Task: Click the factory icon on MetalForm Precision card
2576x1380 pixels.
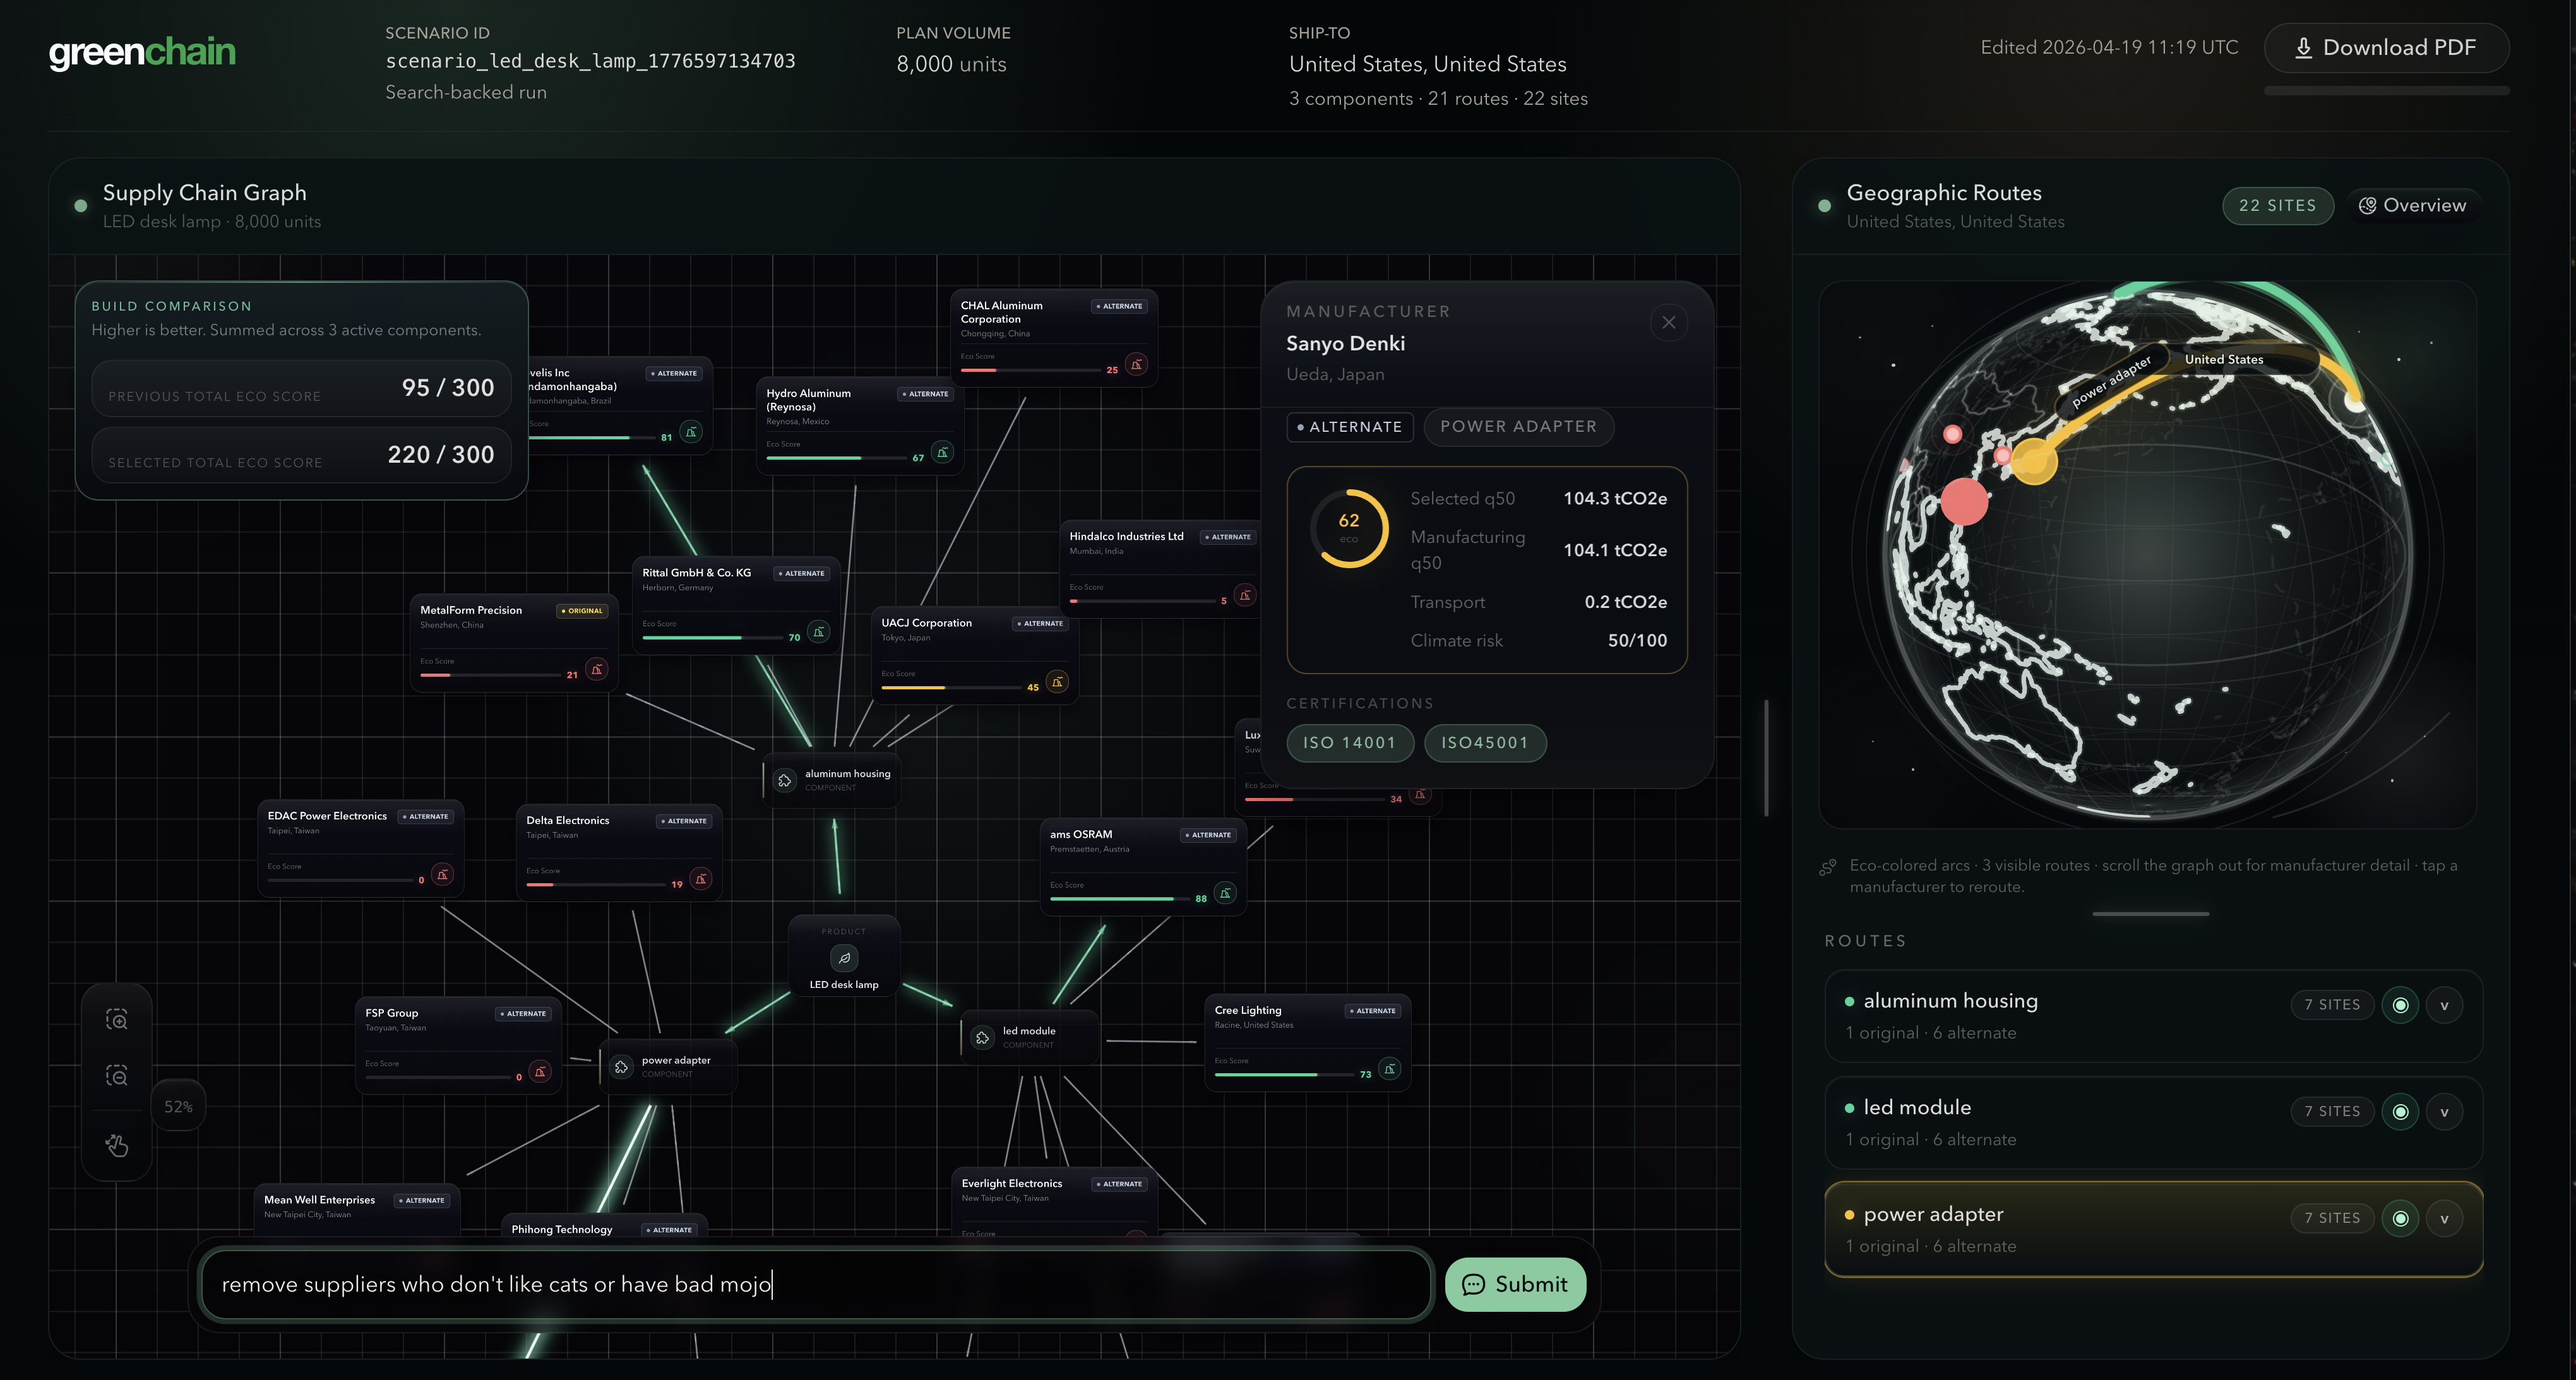Action: pyautogui.click(x=597, y=670)
